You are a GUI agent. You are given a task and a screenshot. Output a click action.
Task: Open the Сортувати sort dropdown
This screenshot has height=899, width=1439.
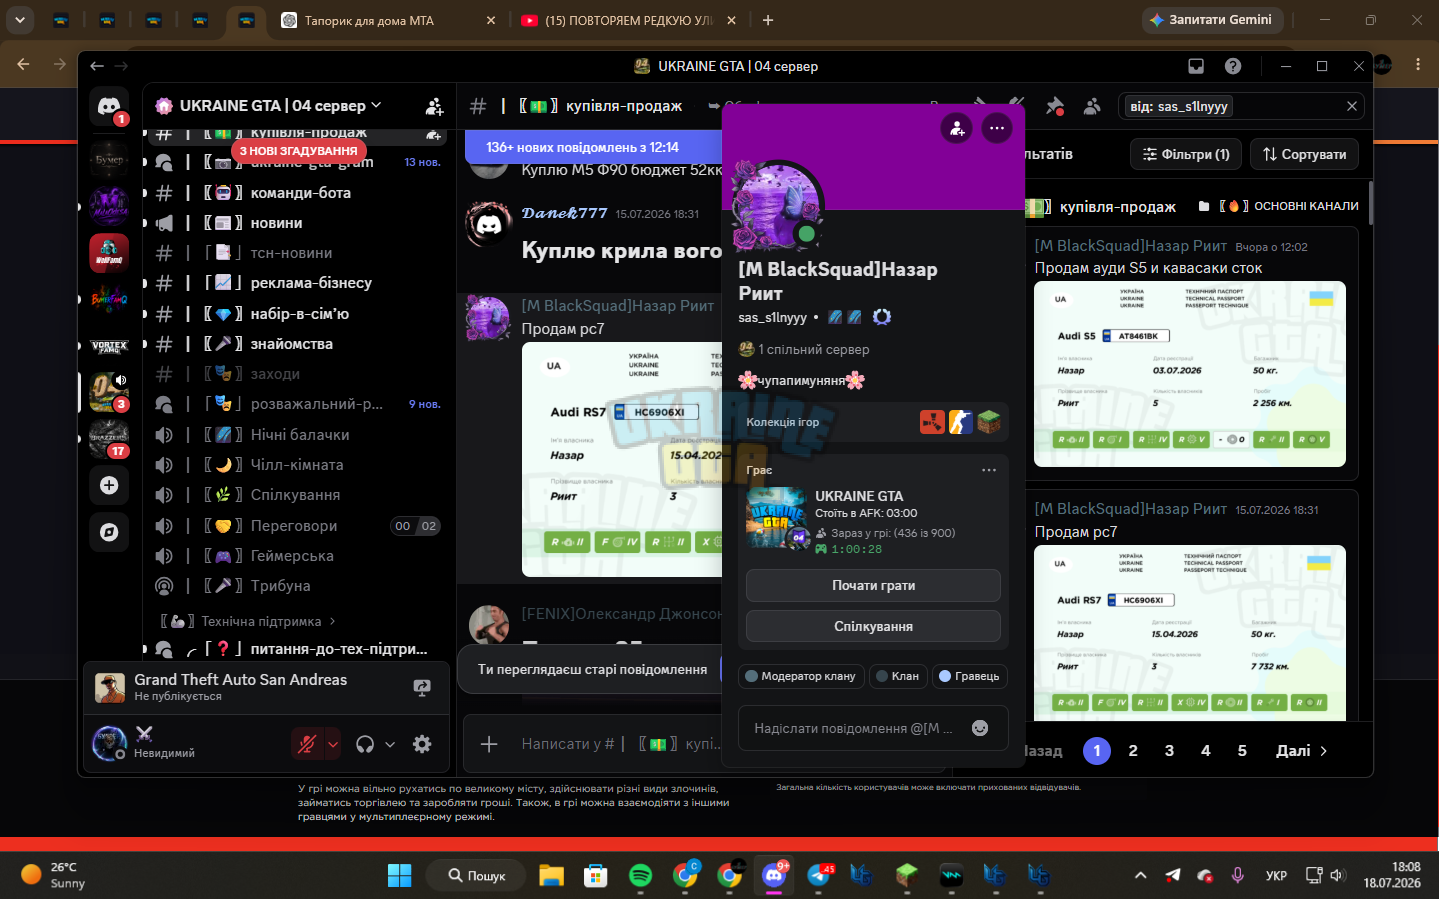(1304, 154)
